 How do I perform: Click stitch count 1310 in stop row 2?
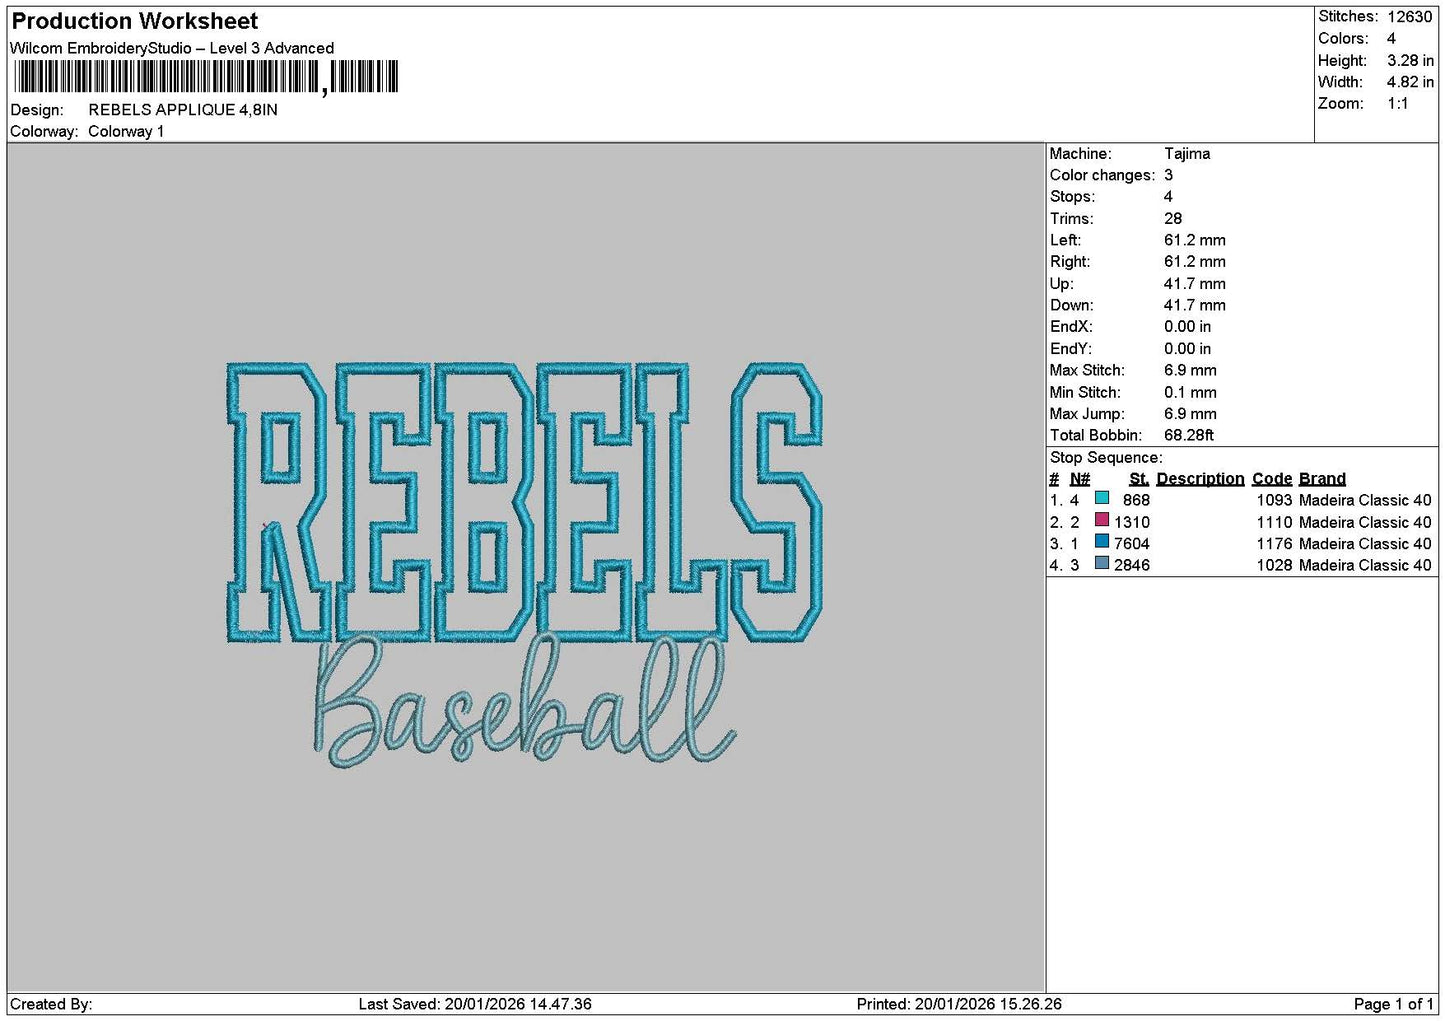click(1132, 522)
